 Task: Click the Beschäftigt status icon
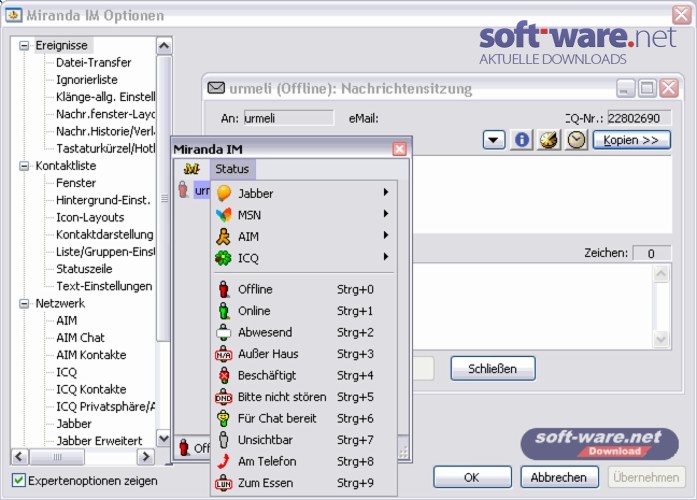[x=224, y=375]
